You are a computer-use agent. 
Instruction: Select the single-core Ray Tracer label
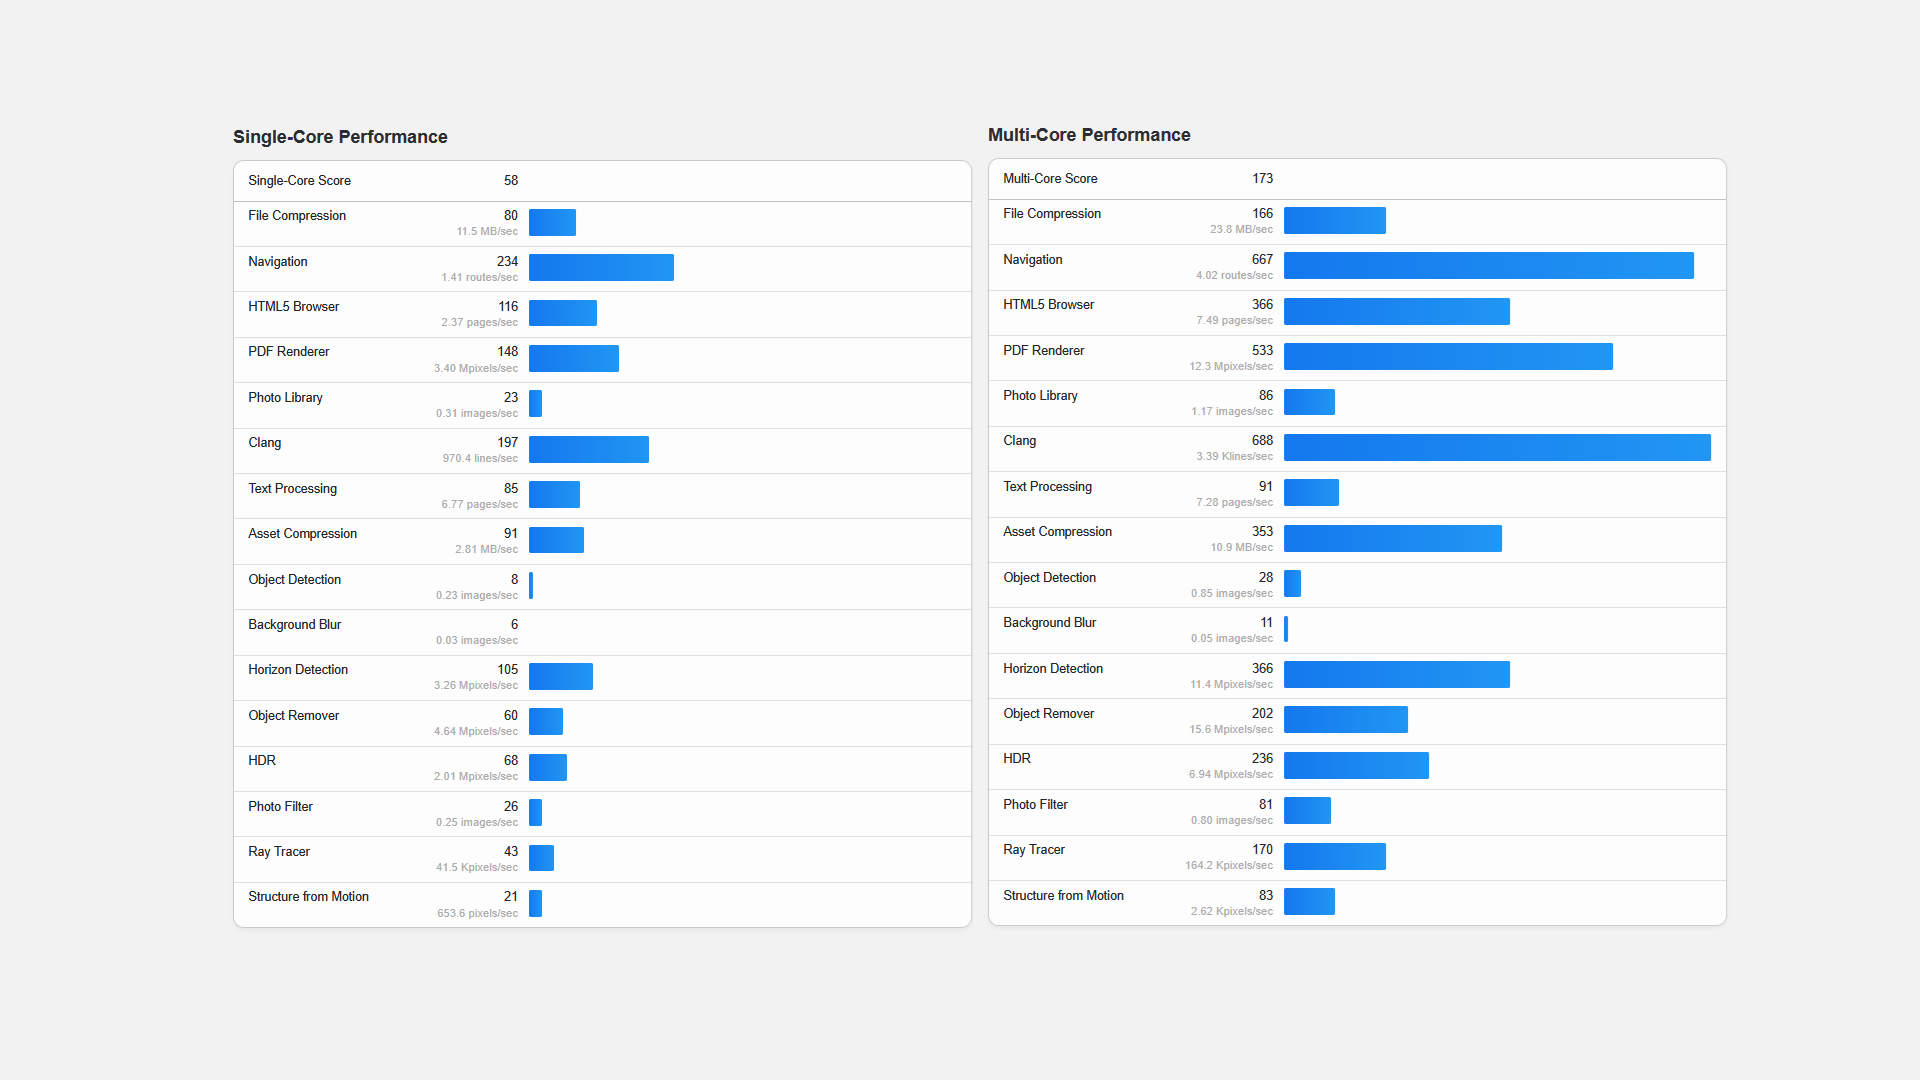(279, 852)
